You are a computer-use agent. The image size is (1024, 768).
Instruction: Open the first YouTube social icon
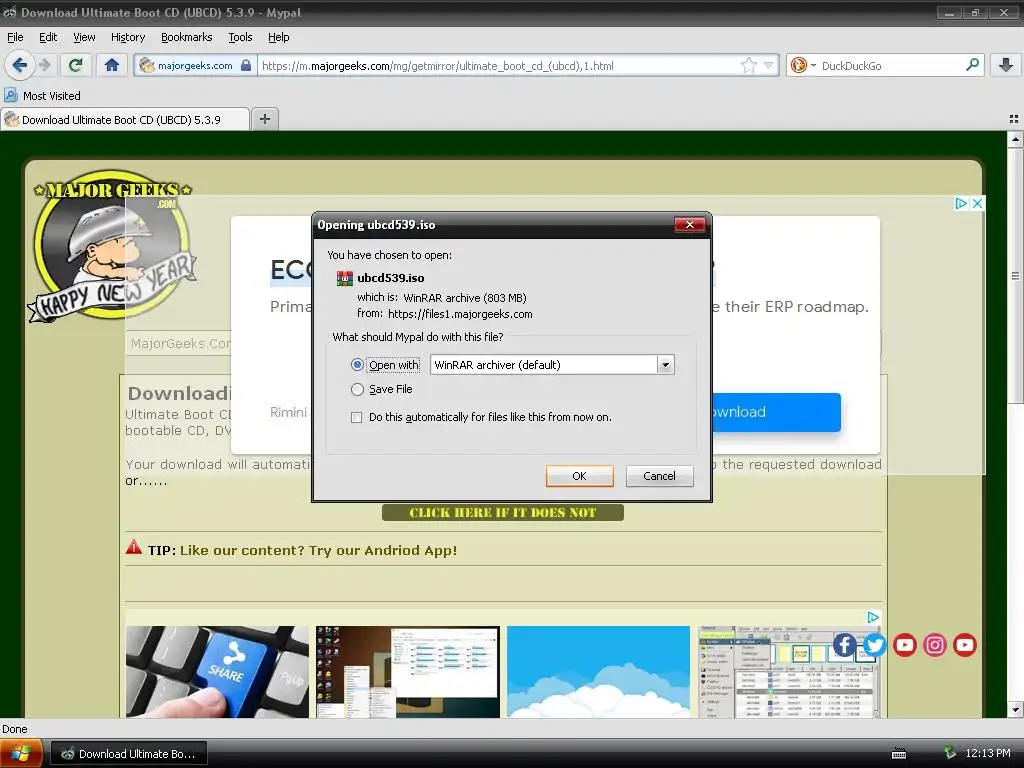tap(904, 645)
